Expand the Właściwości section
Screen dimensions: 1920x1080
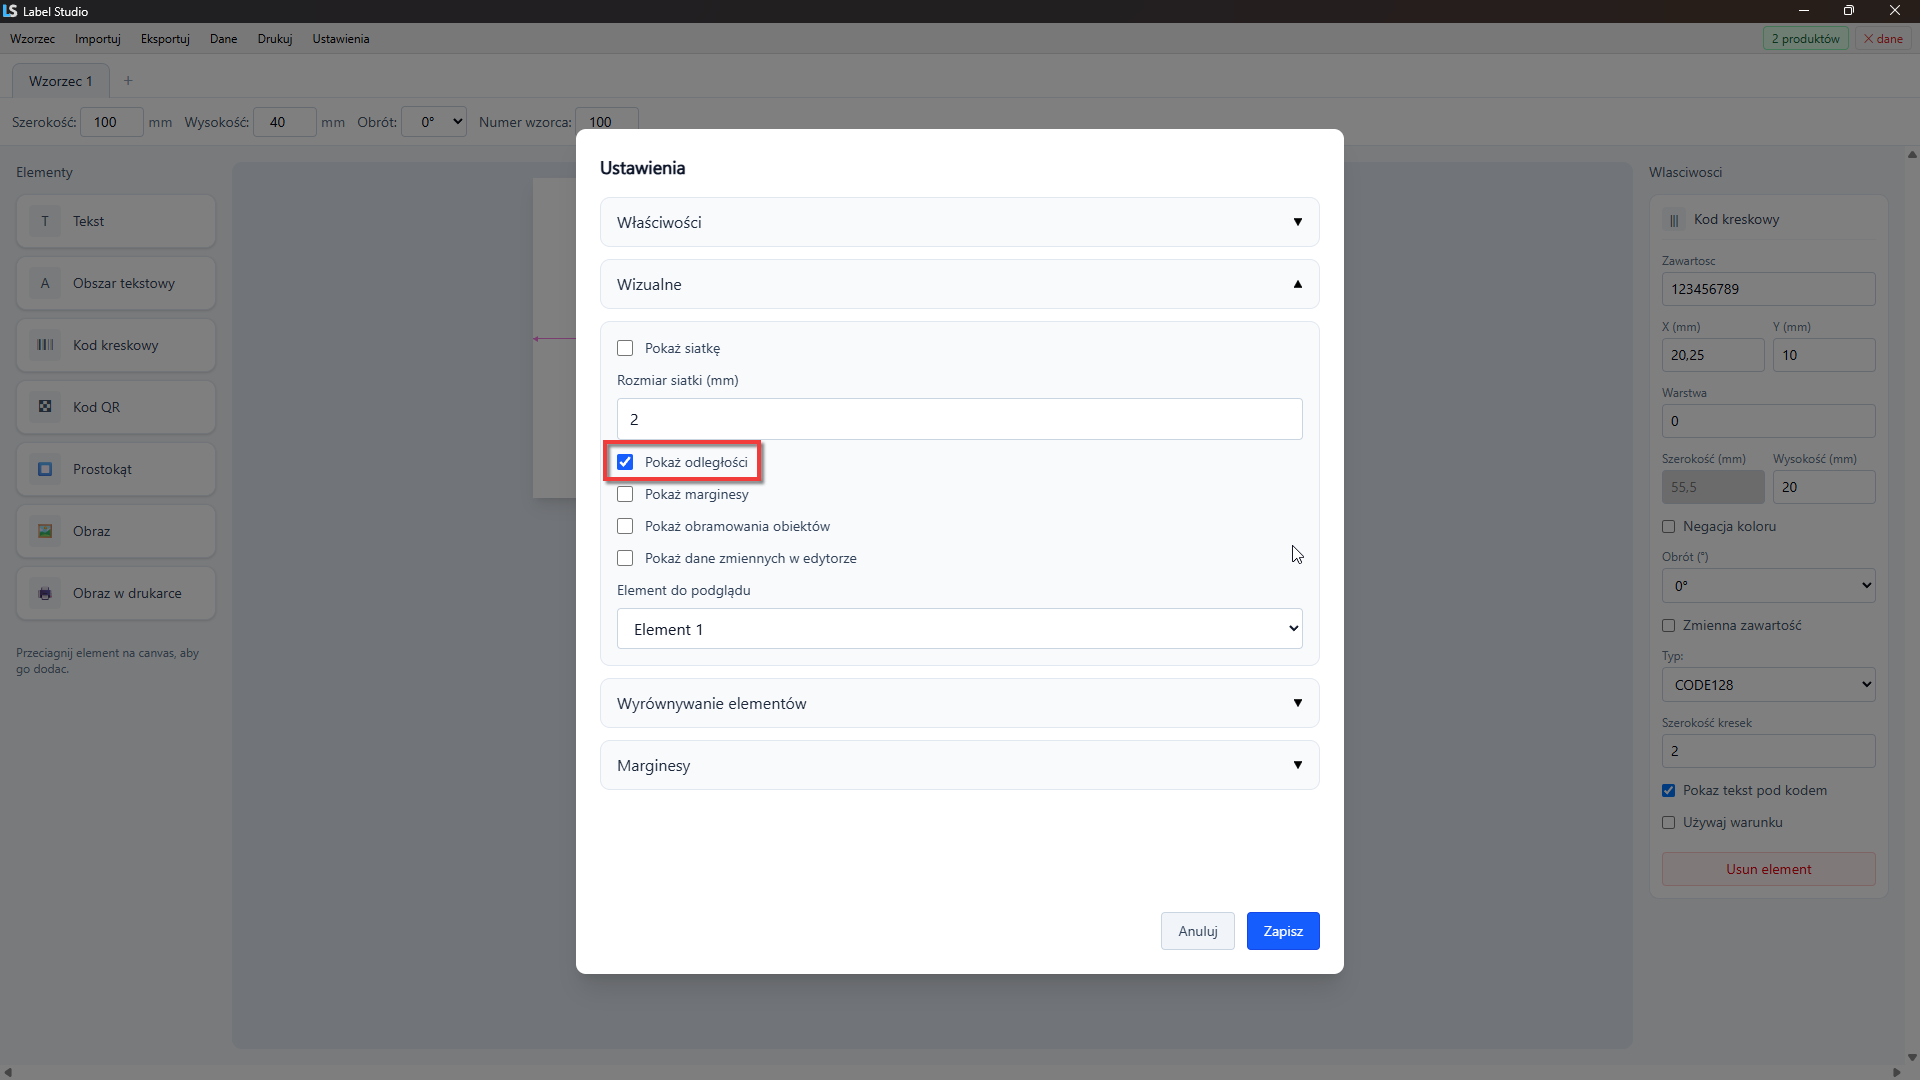pyautogui.click(x=959, y=222)
